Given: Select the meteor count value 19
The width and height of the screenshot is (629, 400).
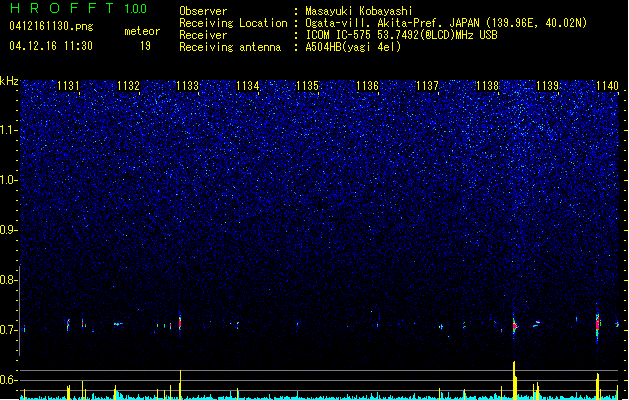Looking at the screenshot, I should (x=145, y=46).
